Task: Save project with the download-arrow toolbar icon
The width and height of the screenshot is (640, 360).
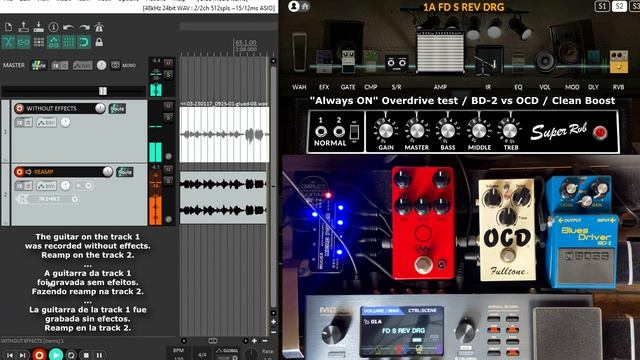Action: 38,27
